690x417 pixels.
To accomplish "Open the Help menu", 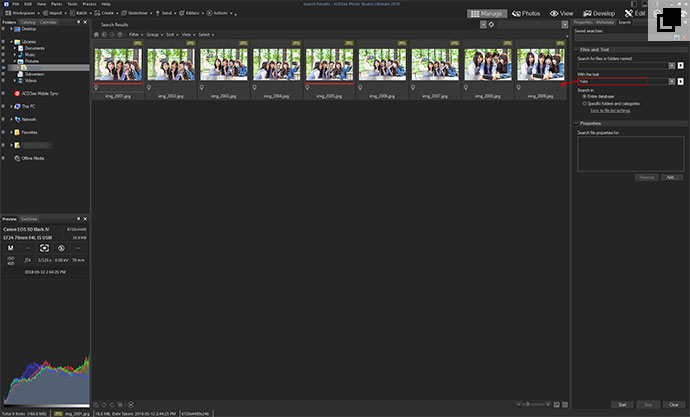I will [106, 4].
